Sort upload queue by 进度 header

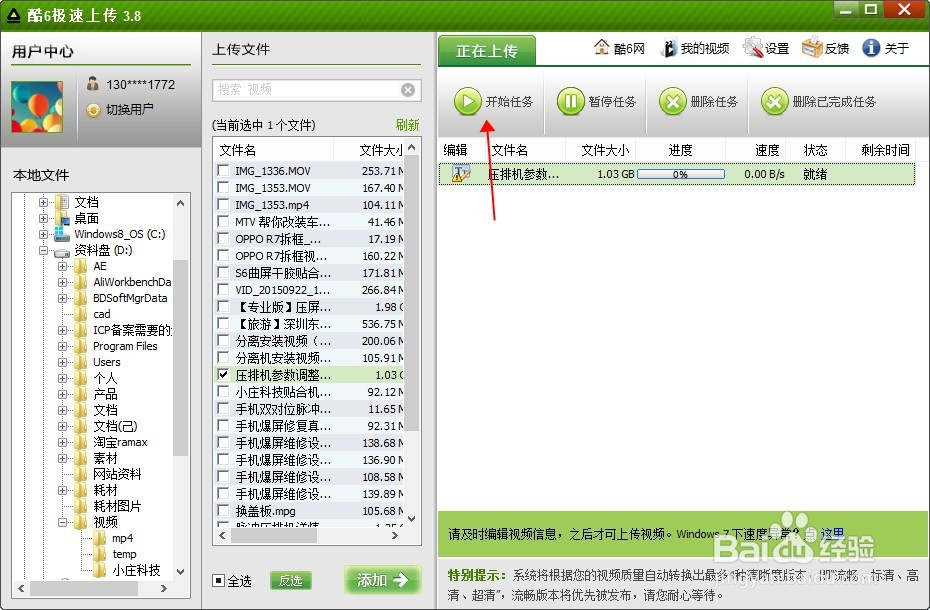pyautogui.click(x=680, y=150)
